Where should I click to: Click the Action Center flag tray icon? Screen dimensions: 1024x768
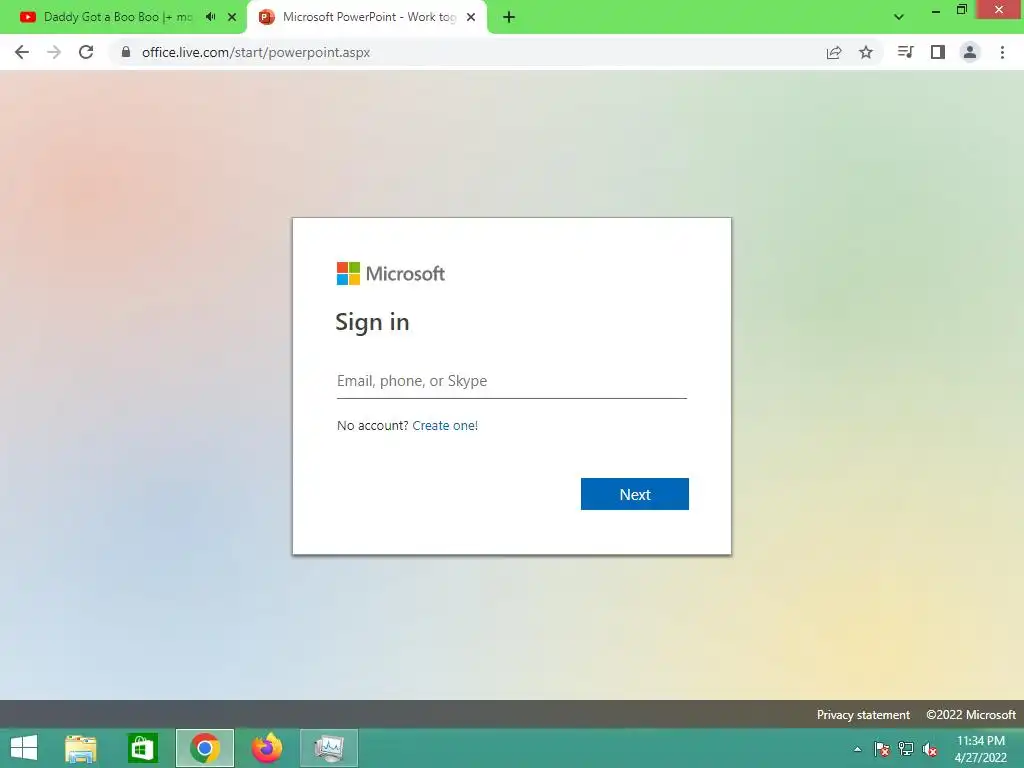click(x=882, y=749)
